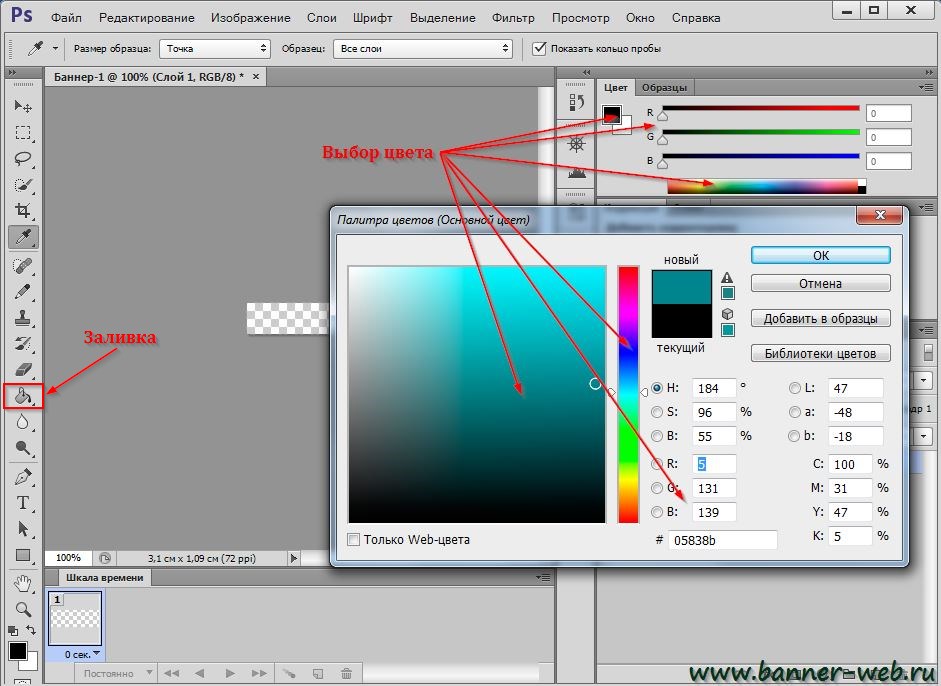This screenshot has width=941, height=686.
Task: Select the Paint Bucket fill tool
Action: 23,396
